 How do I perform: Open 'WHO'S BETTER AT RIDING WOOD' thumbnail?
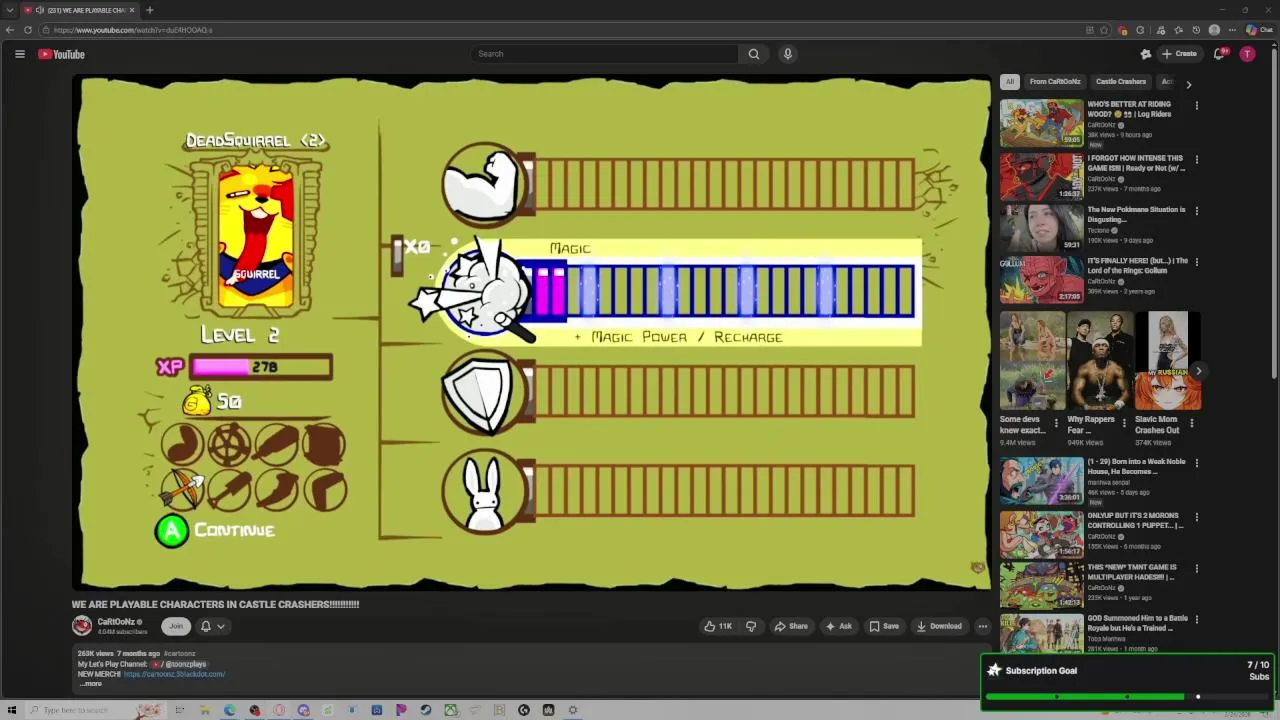pyautogui.click(x=1041, y=123)
